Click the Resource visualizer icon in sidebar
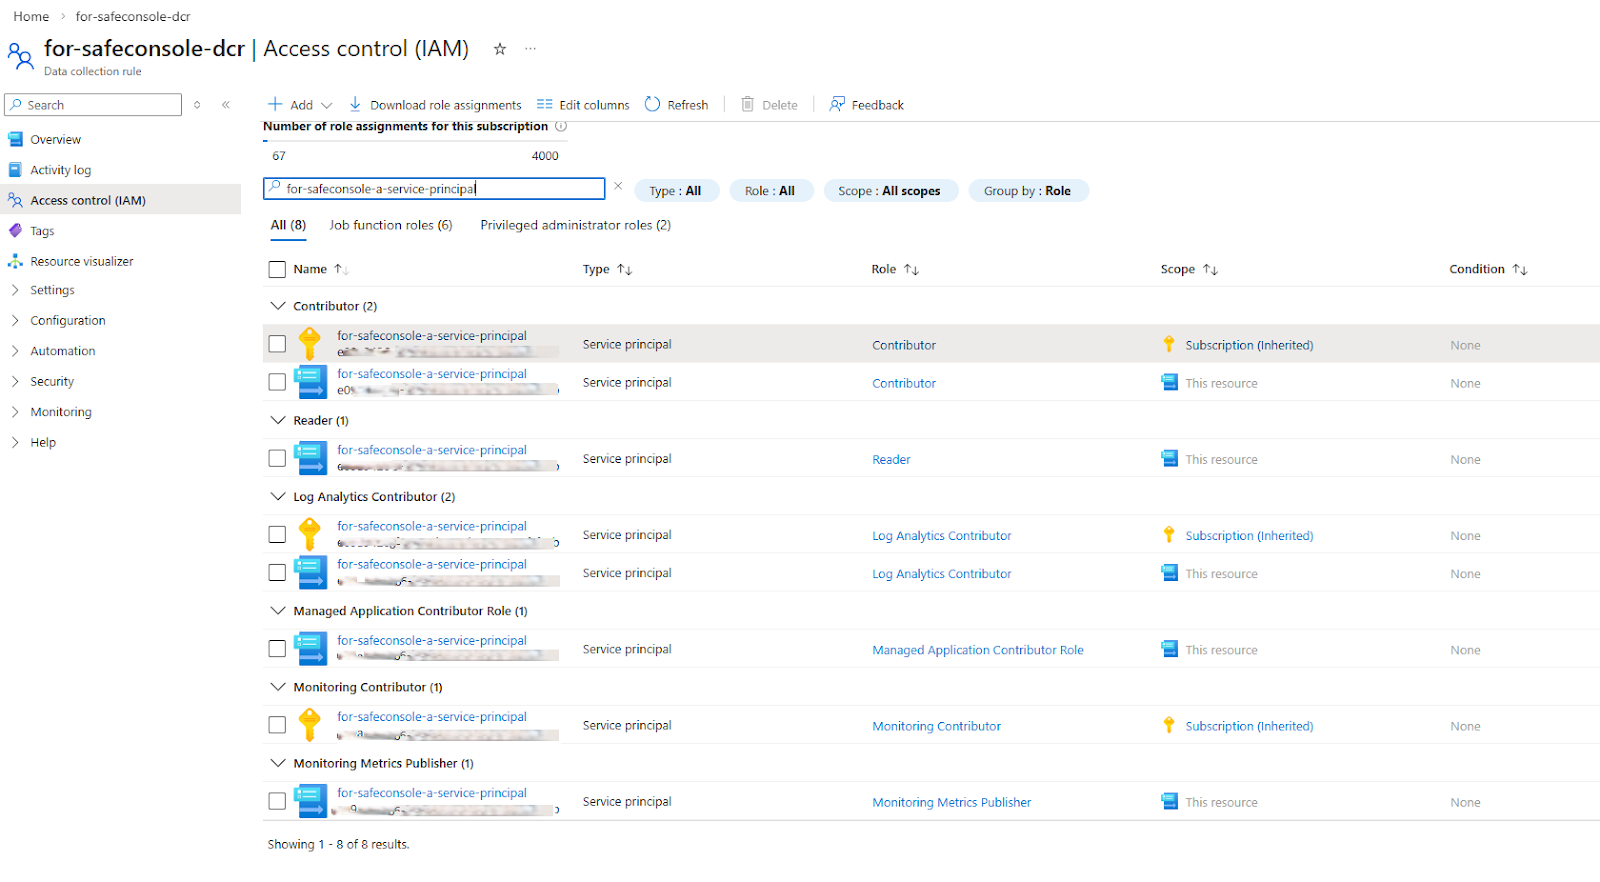The image size is (1600, 882). 15,261
